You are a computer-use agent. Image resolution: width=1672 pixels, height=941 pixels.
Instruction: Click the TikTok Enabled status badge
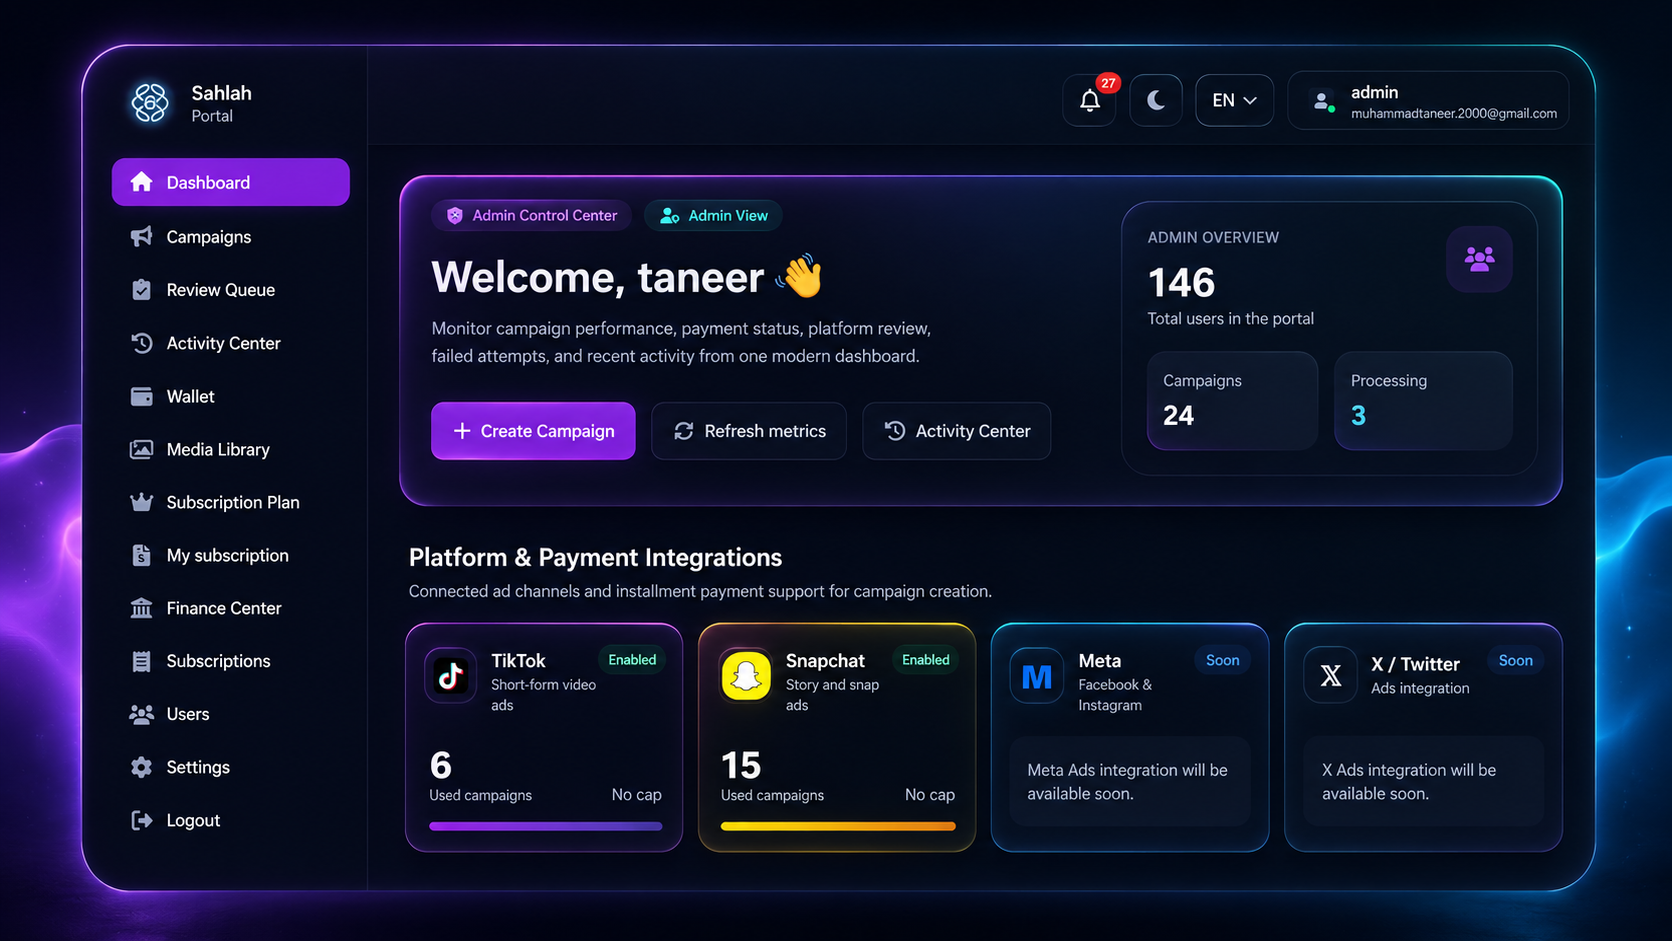pos(632,660)
